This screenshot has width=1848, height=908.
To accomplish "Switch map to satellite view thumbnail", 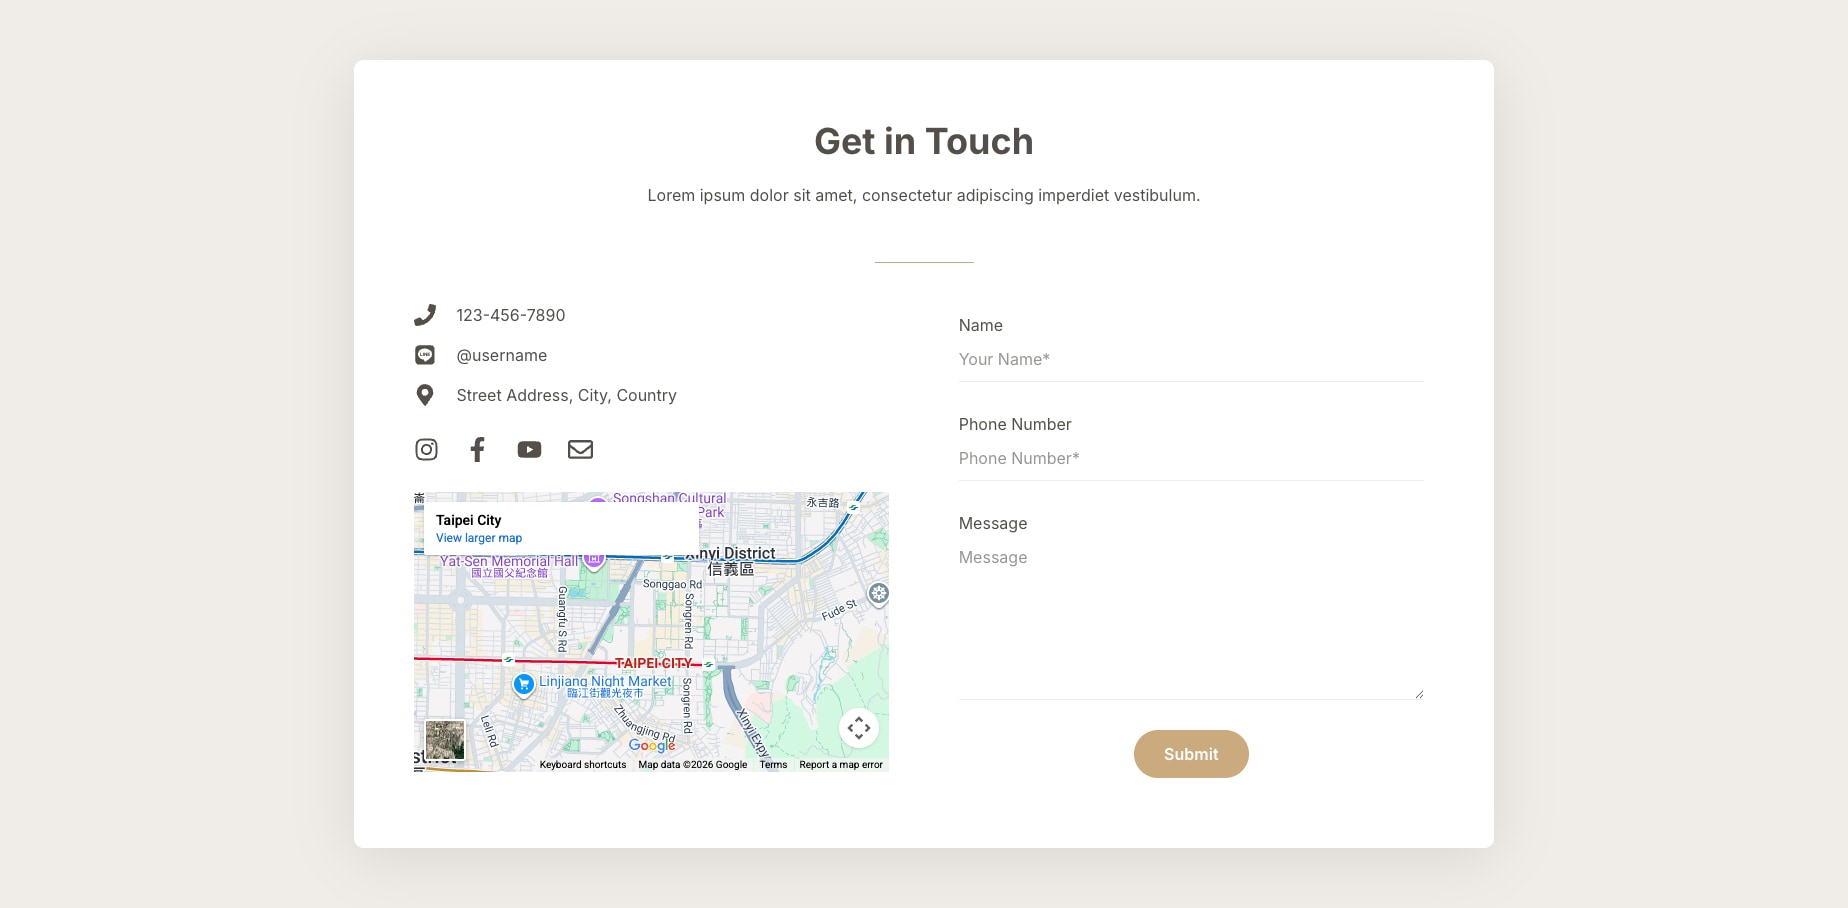I will pos(445,741).
